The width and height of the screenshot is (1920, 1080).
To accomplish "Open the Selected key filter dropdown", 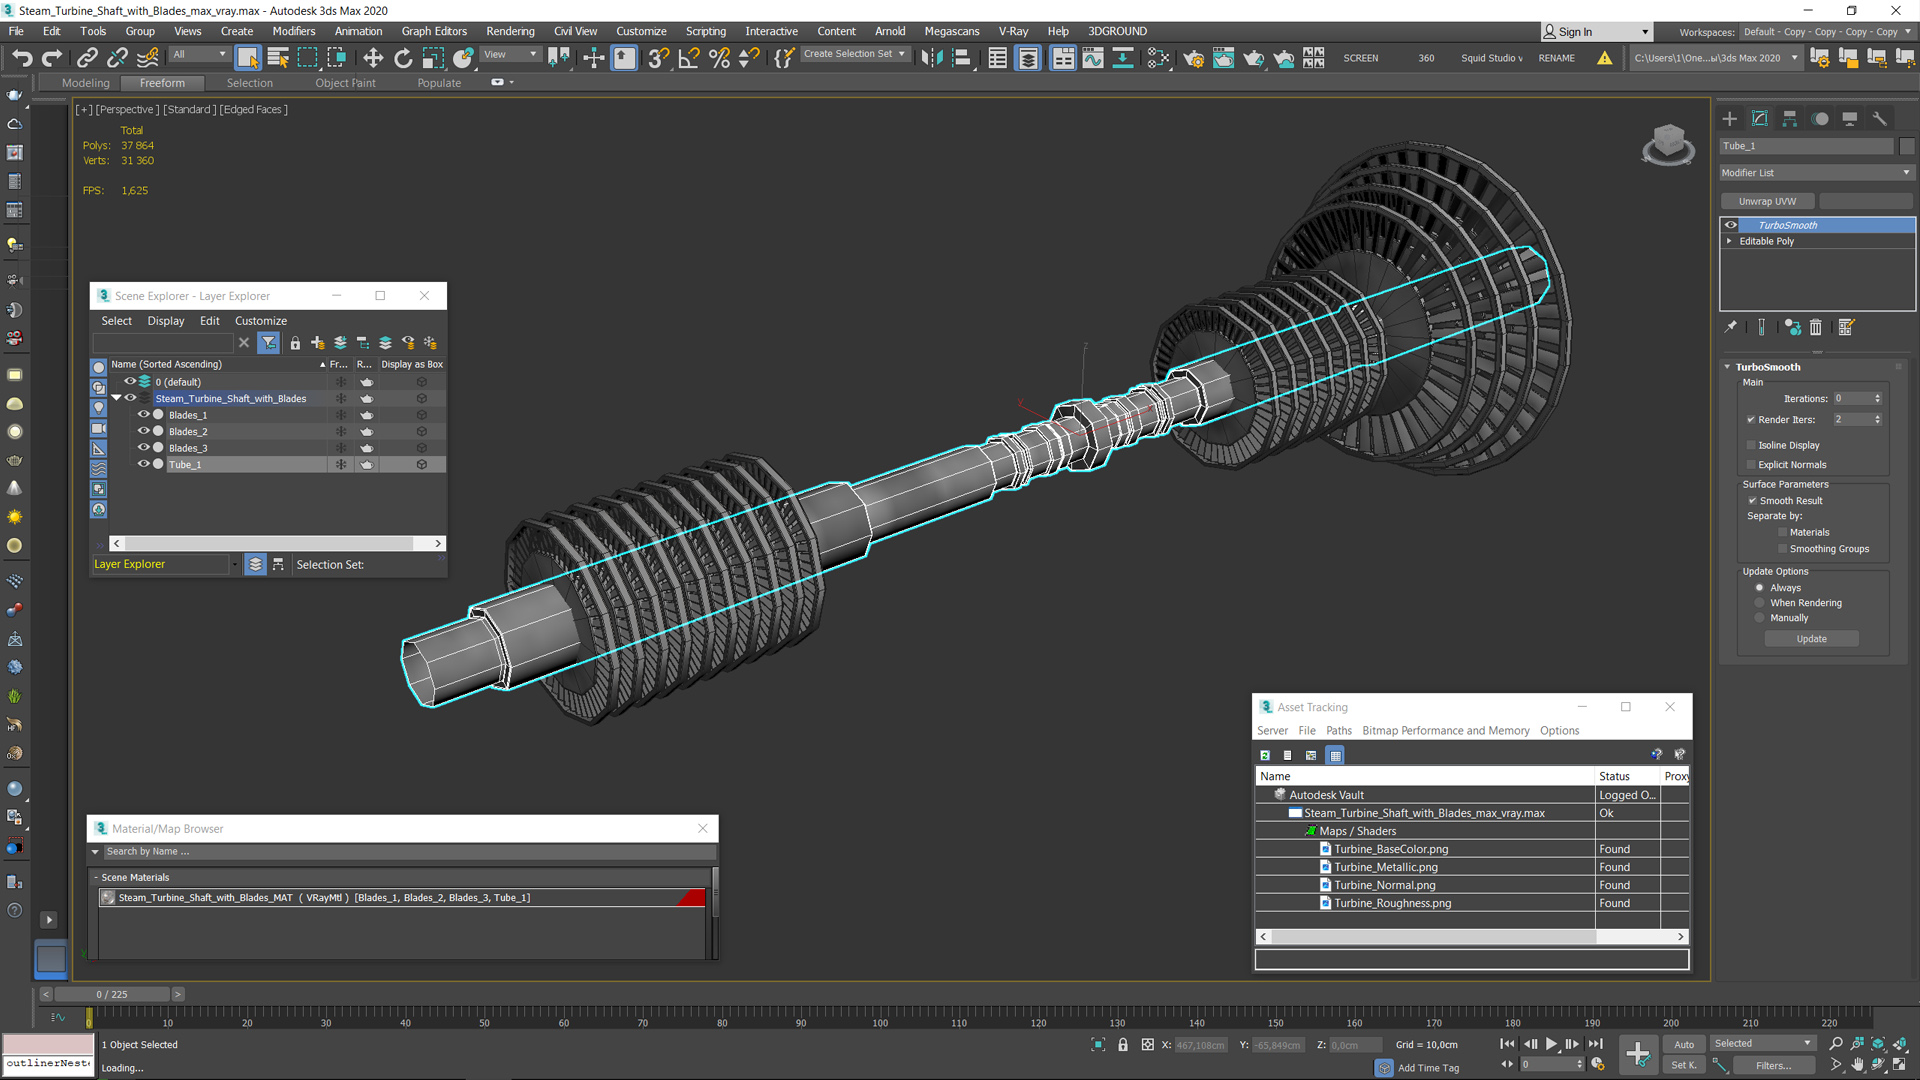I will click(1763, 1044).
